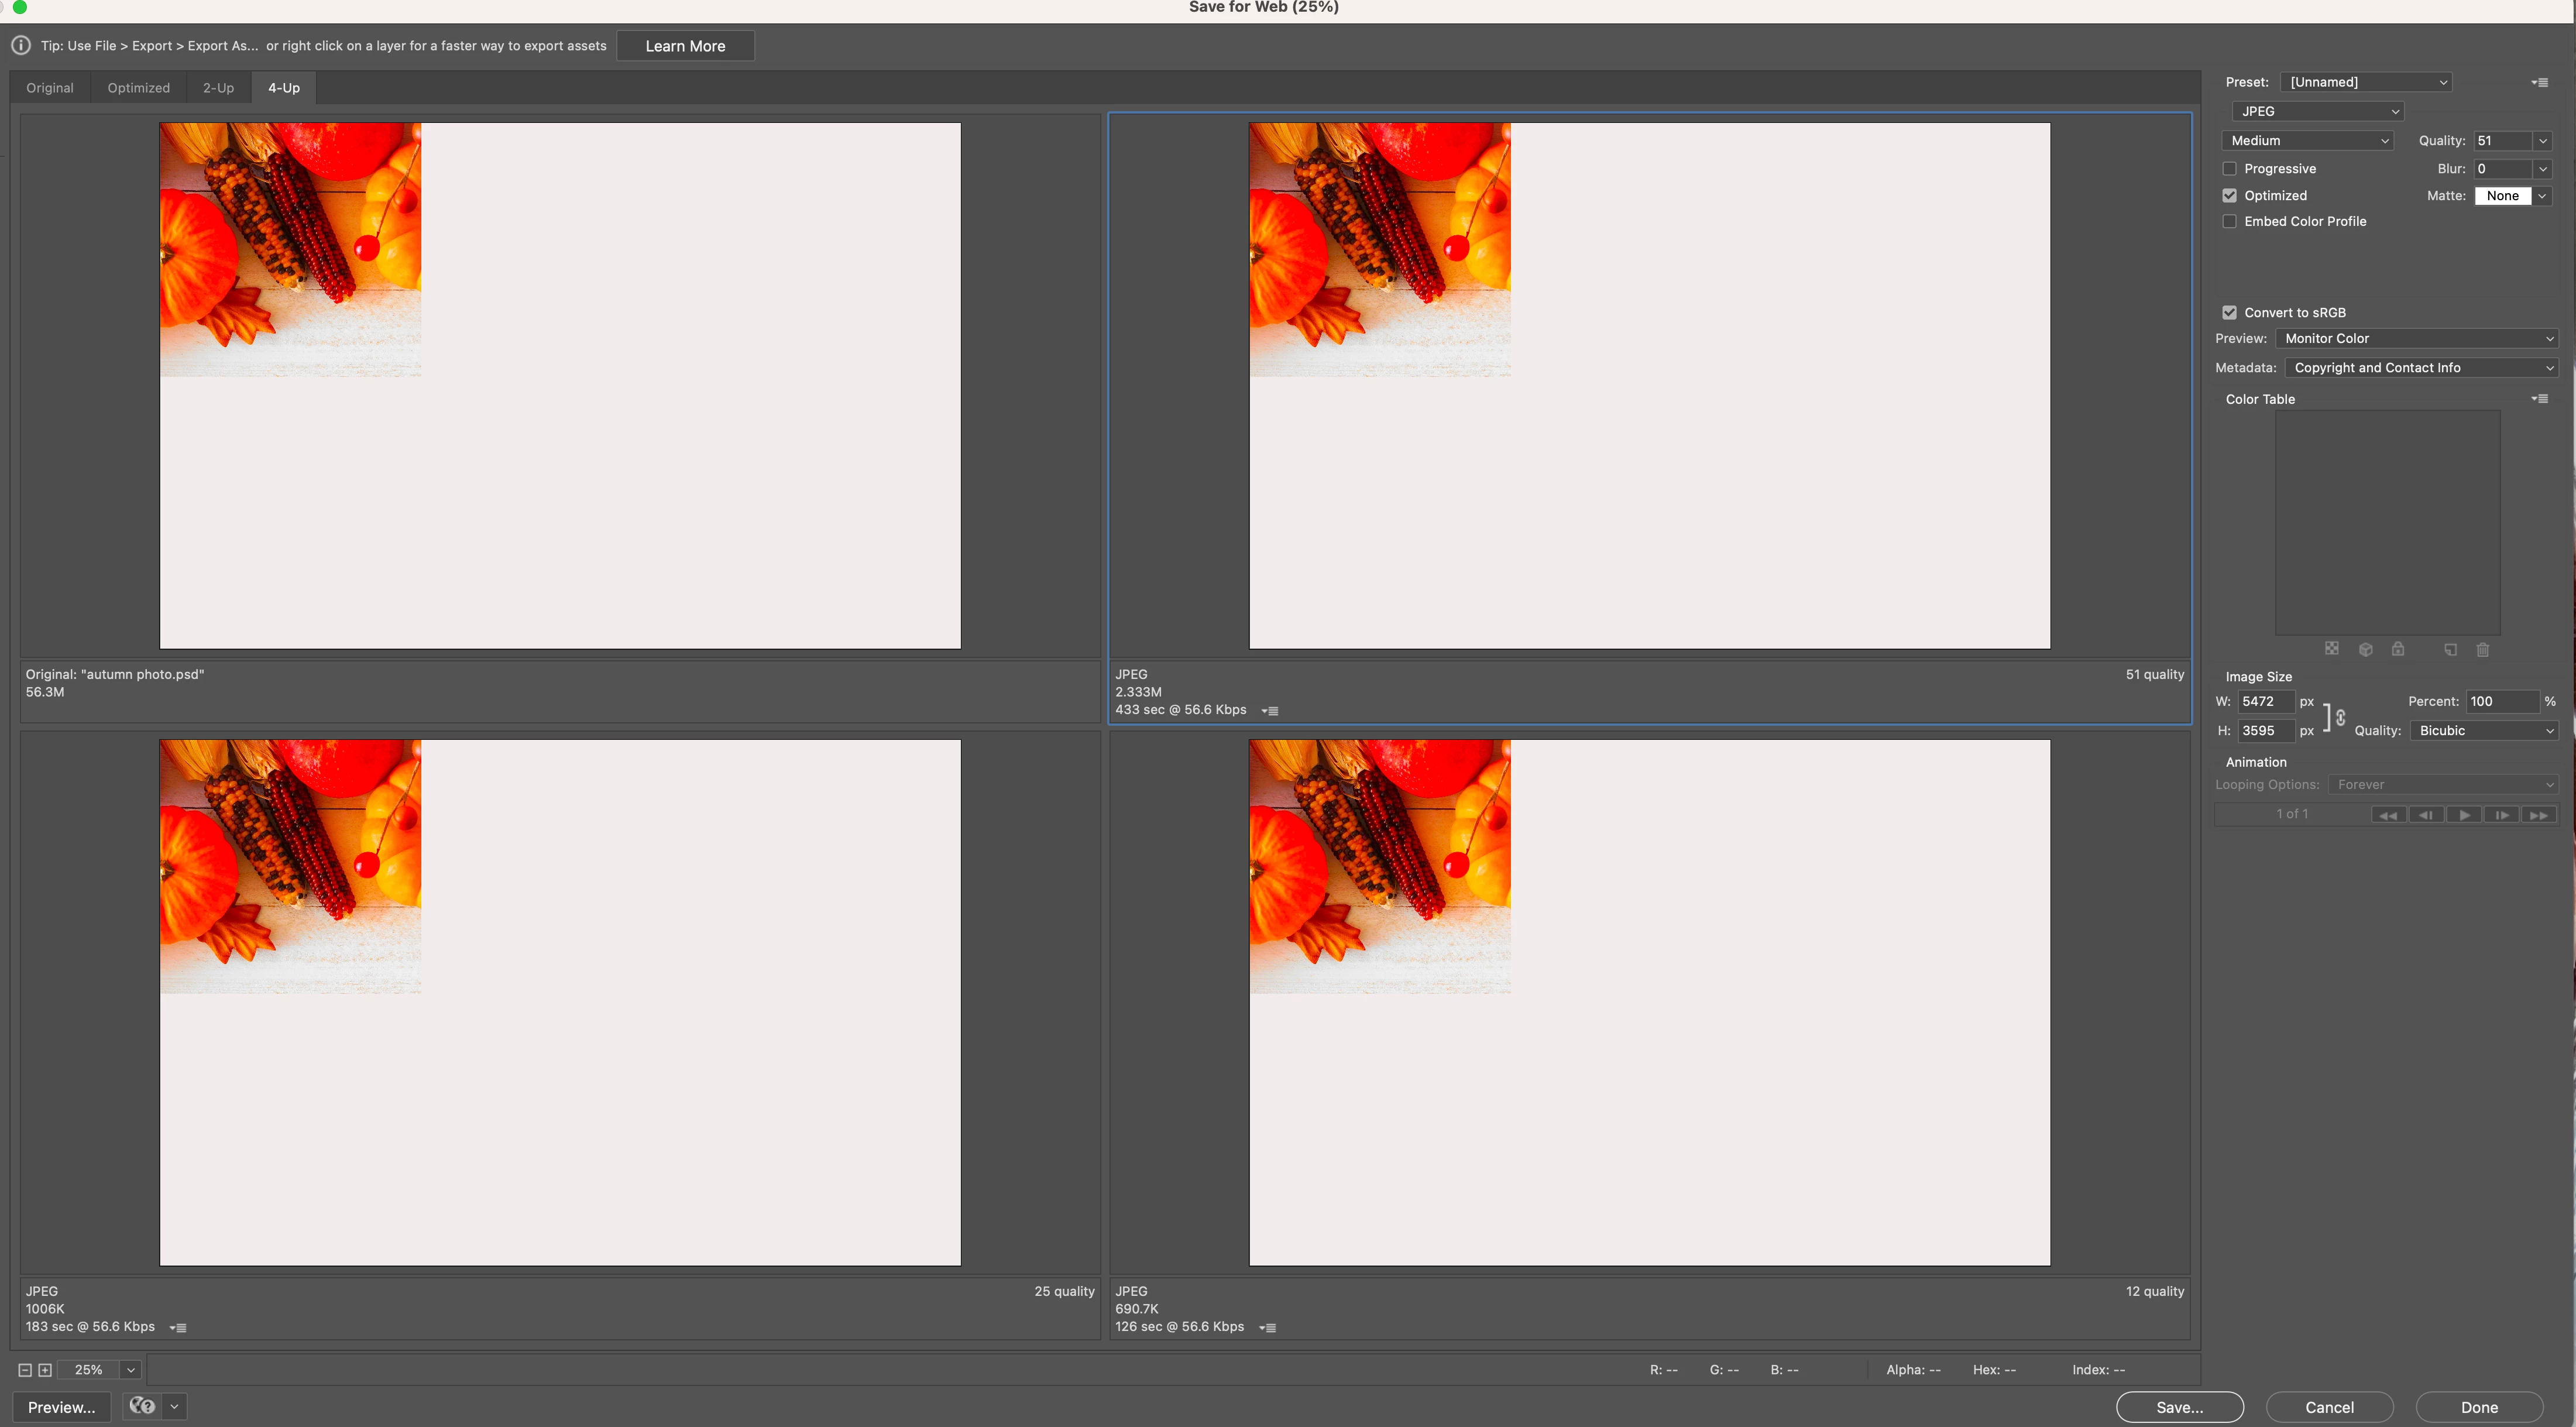
Task: Click the browser preview globe icon
Action: [x=142, y=1406]
